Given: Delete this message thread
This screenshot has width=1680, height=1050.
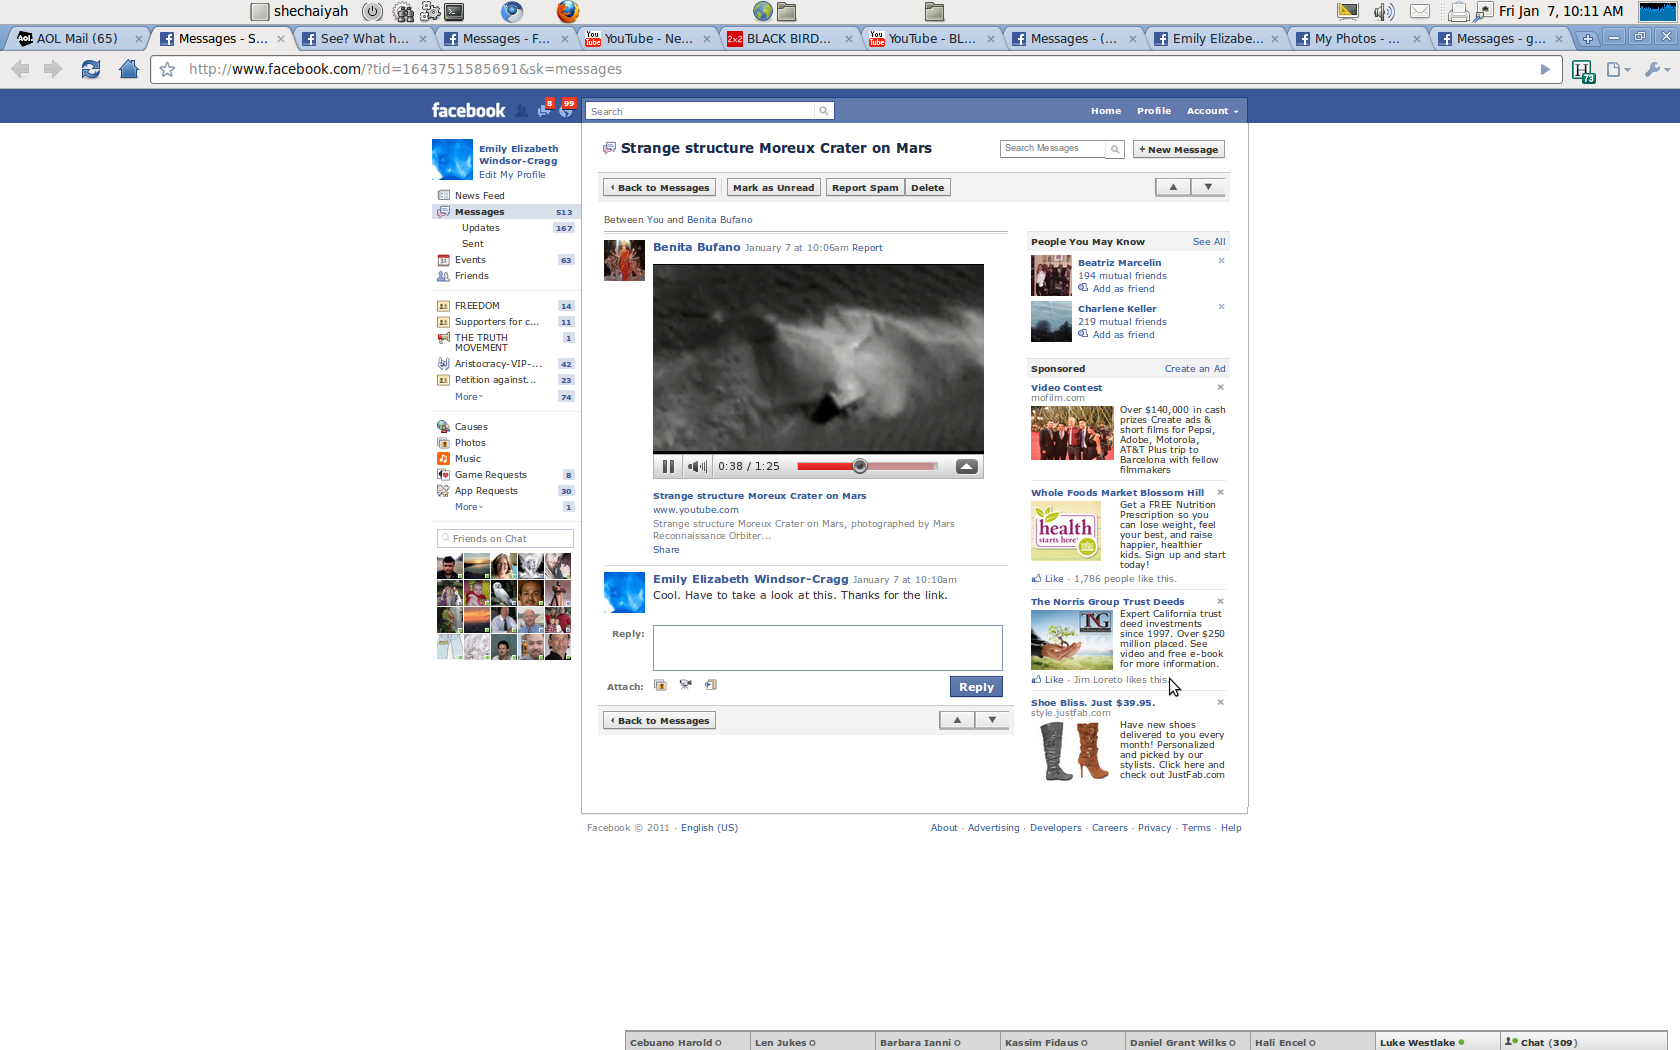Looking at the screenshot, I should [927, 188].
